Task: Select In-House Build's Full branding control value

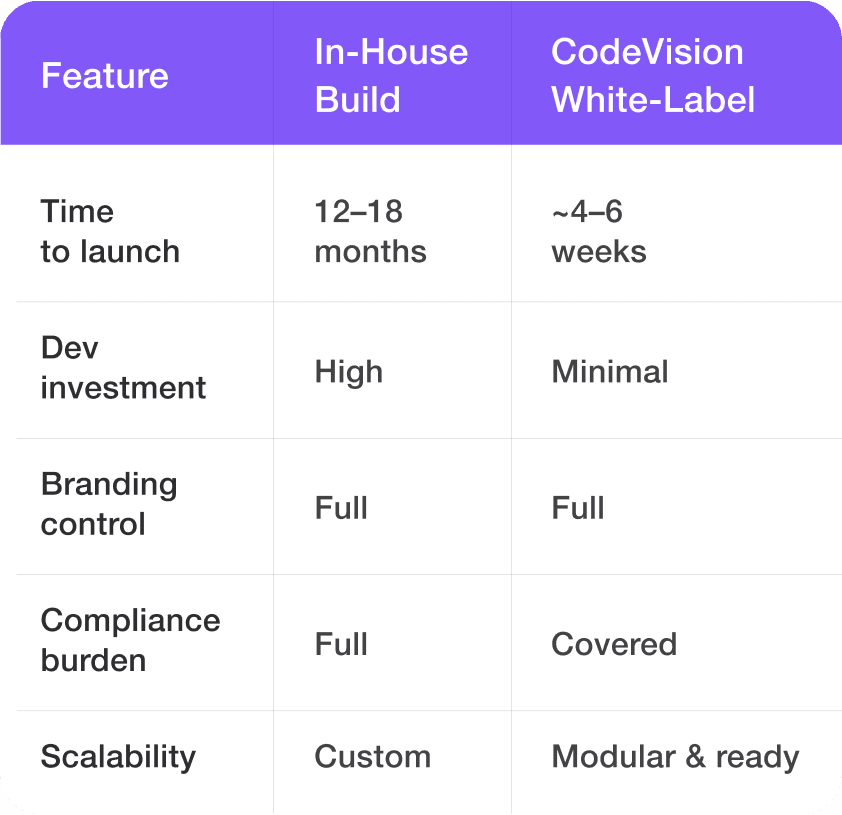Action: pos(342,508)
